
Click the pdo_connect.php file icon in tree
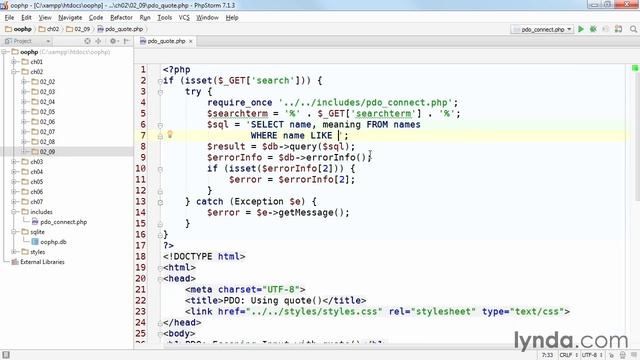pyautogui.click(x=35, y=222)
